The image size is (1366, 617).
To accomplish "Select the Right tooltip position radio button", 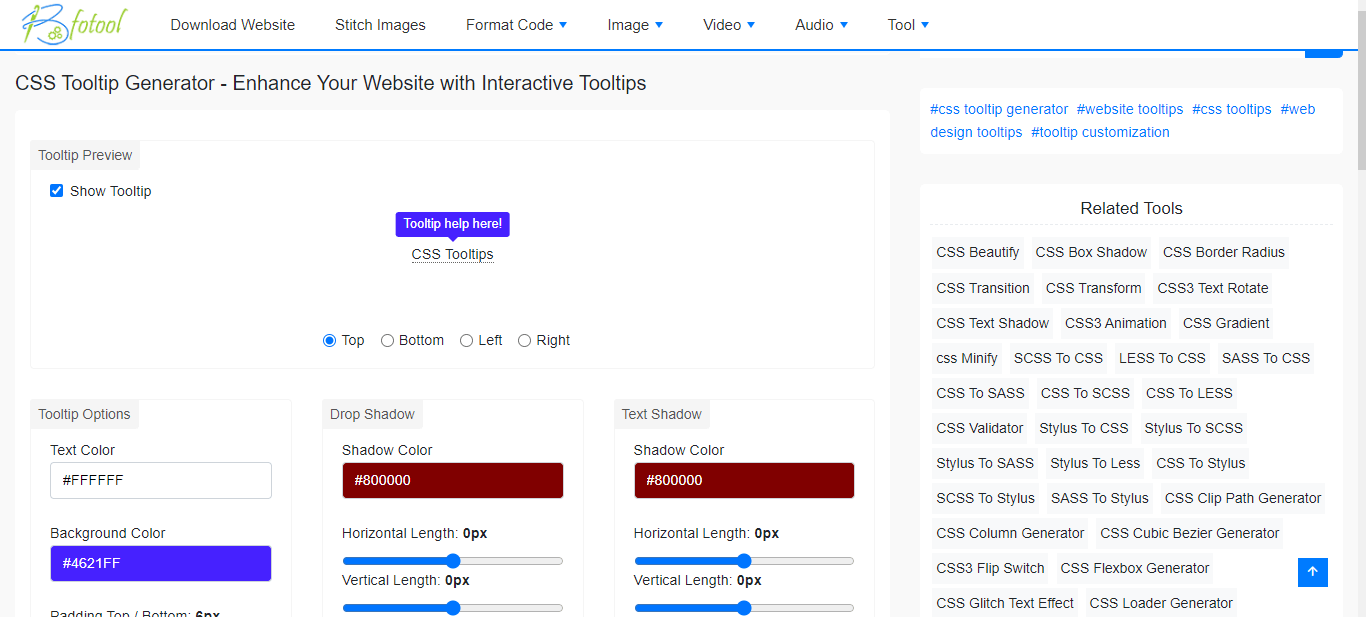I will coord(524,340).
